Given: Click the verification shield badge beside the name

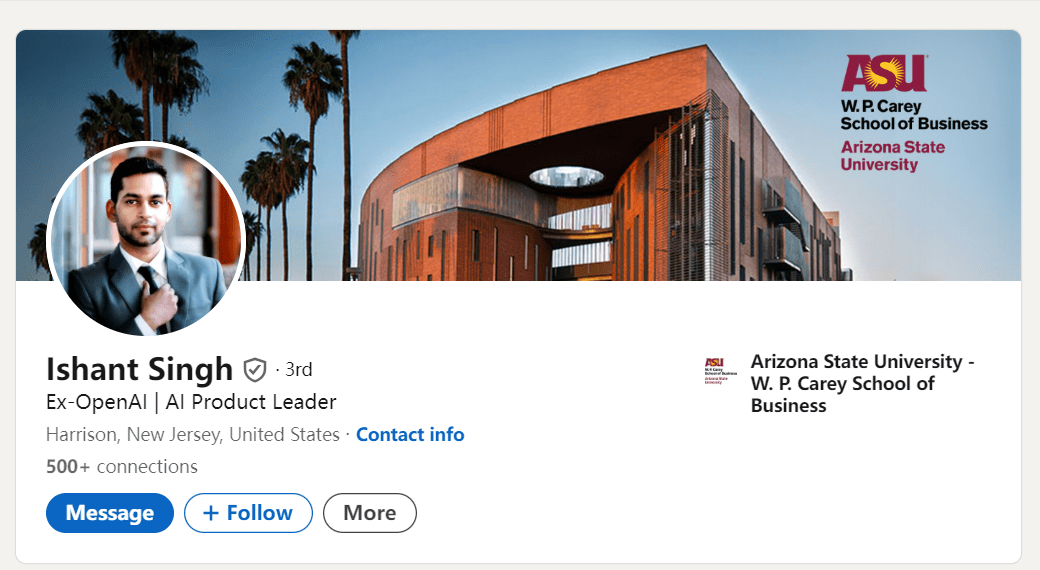Looking at the screenshot, I should pos(255,370).
